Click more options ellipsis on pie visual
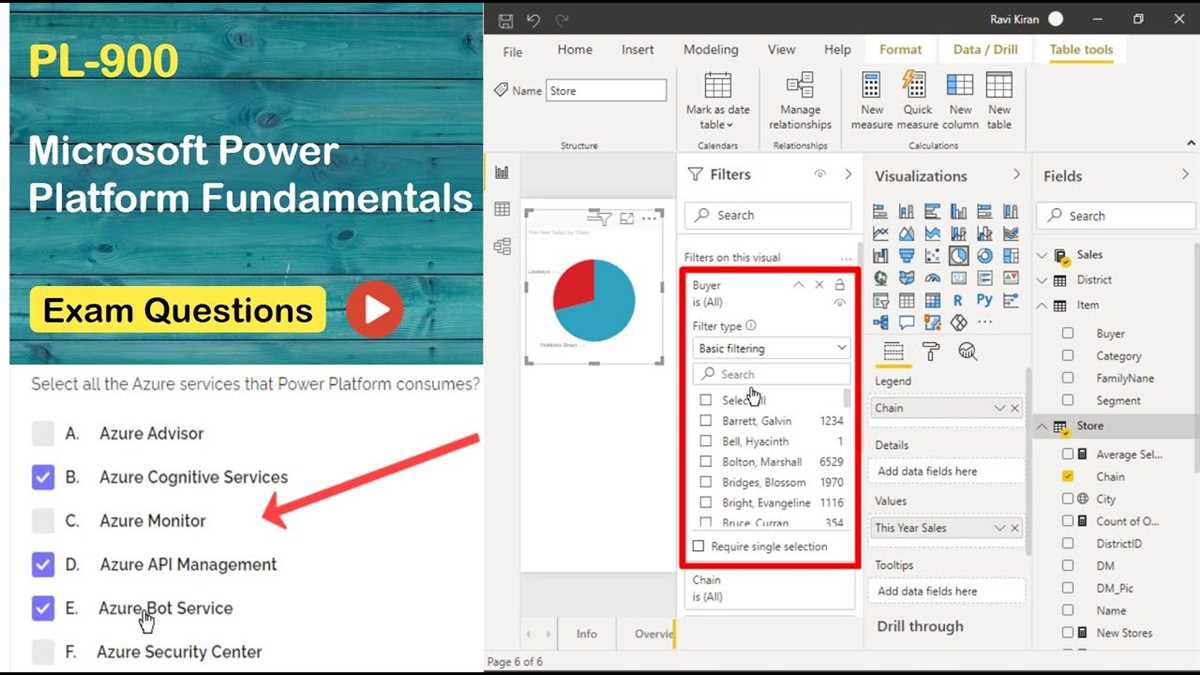The height and width of the screenshot is (675, 1200). click(650, 218)
